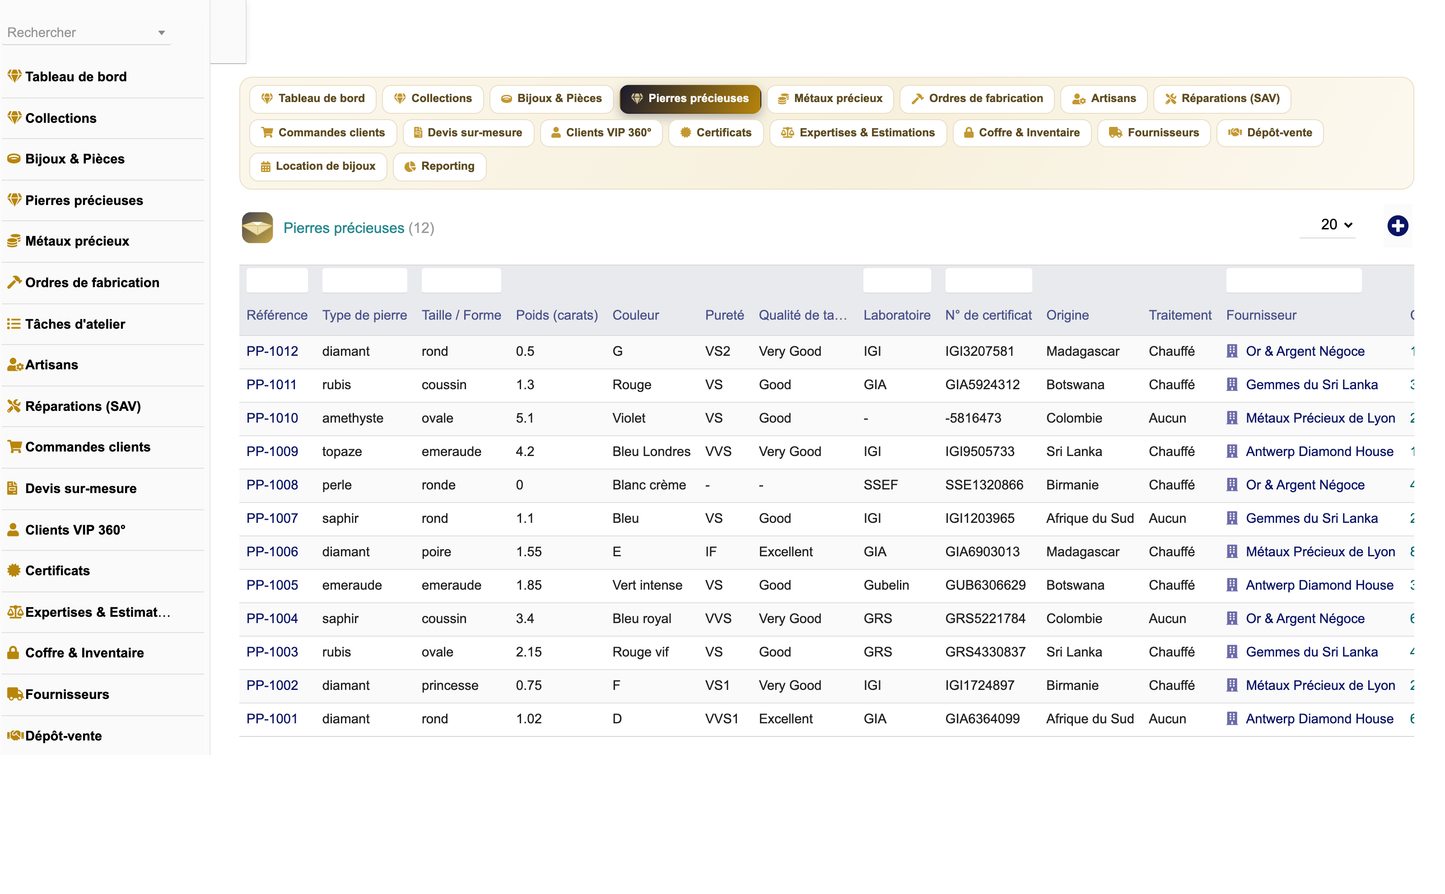Click the Pierres précieuses module cube icon

pos(257,227)
